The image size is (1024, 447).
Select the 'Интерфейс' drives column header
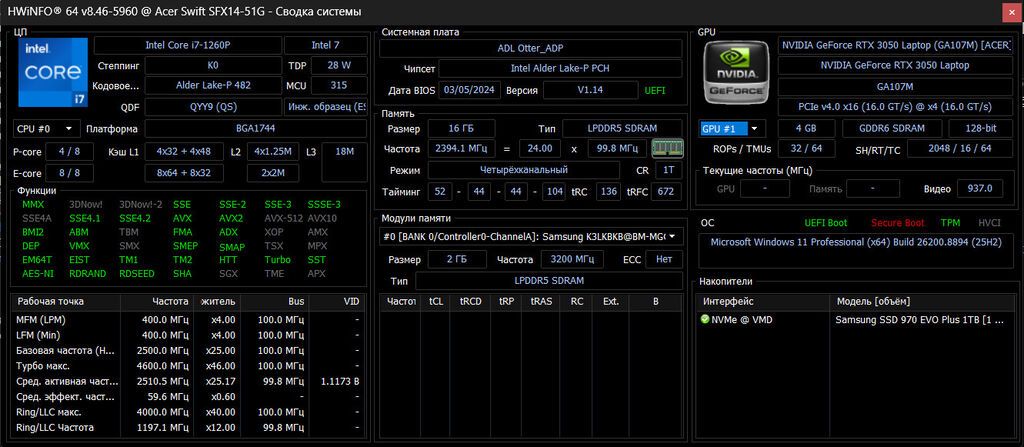click(765, 301)
